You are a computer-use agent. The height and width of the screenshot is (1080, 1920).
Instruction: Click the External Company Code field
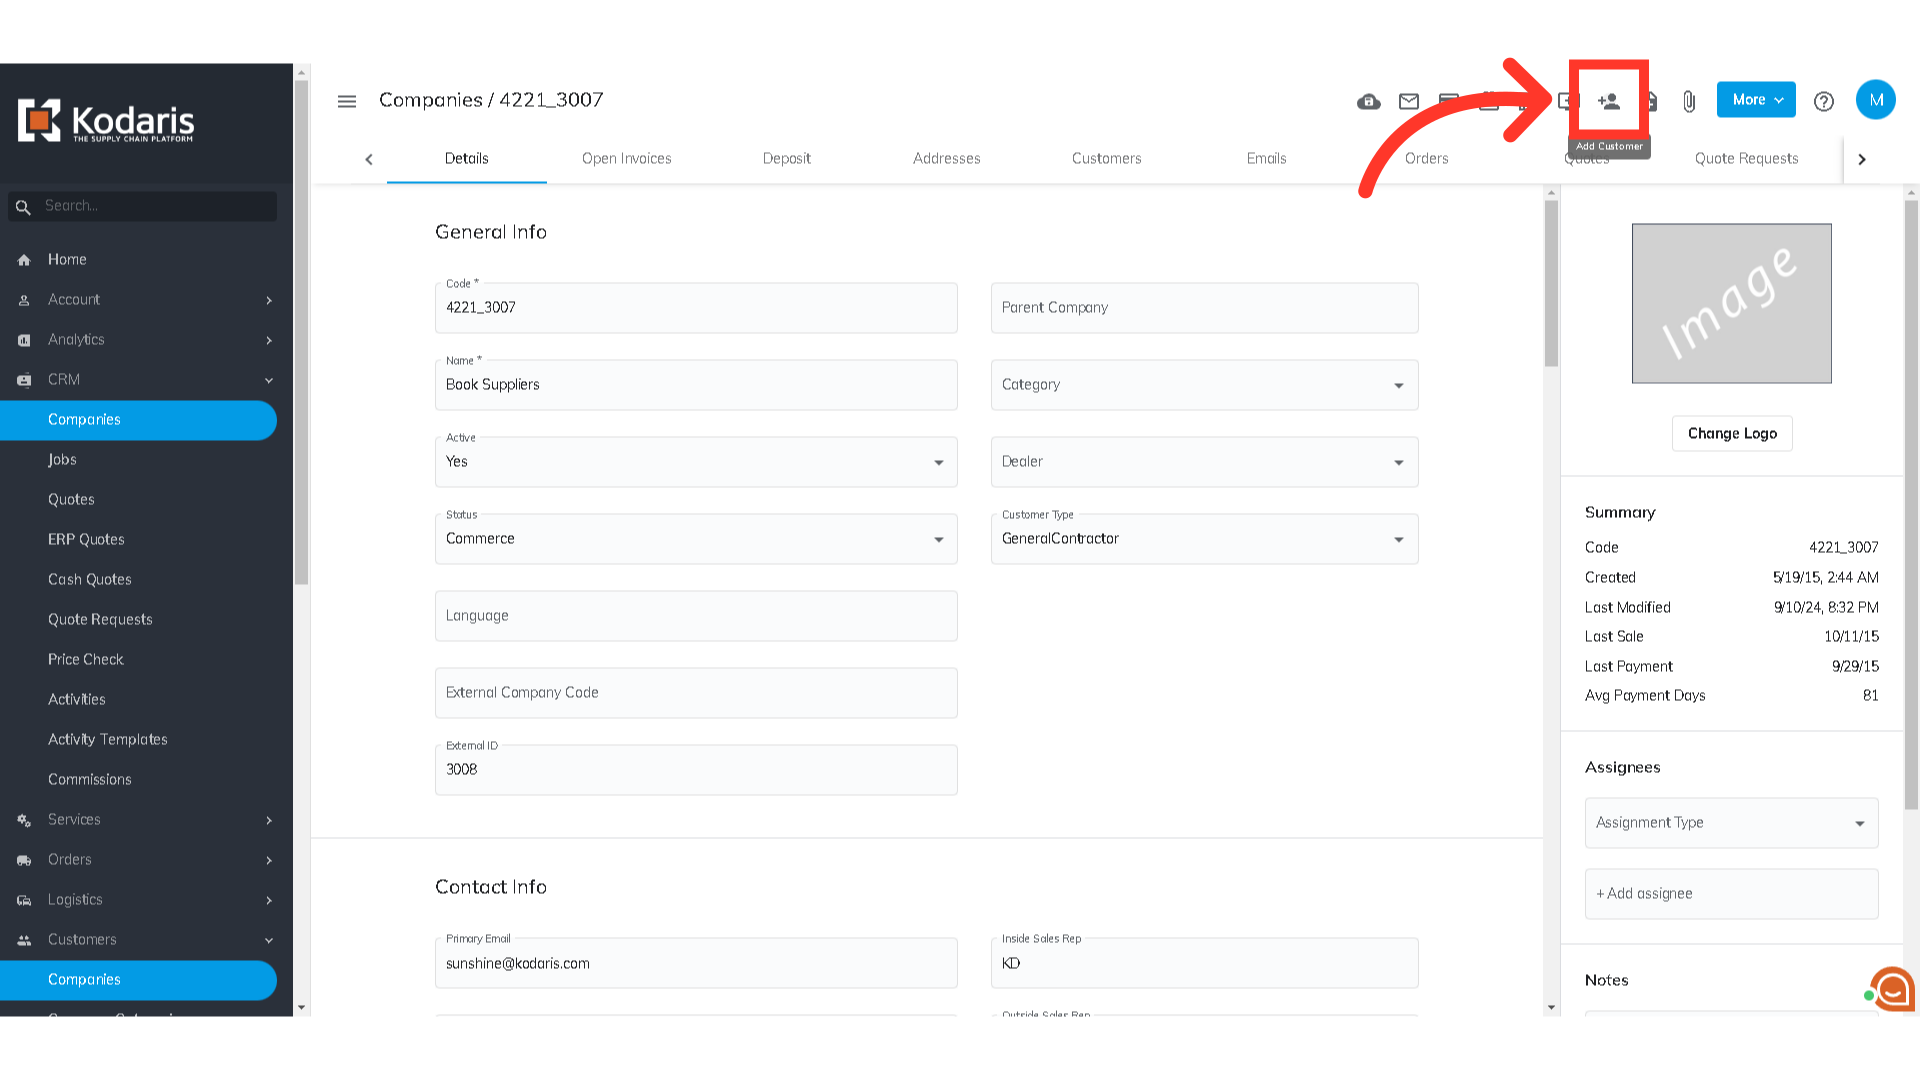[695, 693]
